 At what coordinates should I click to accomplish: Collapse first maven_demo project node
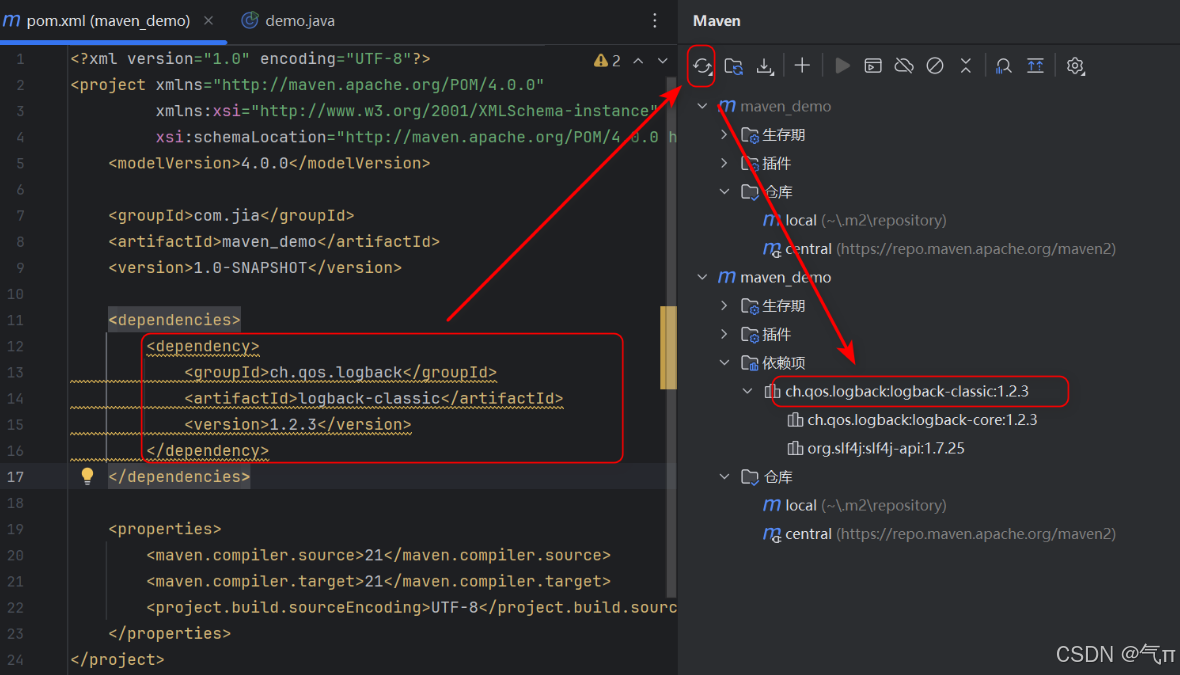702,106
